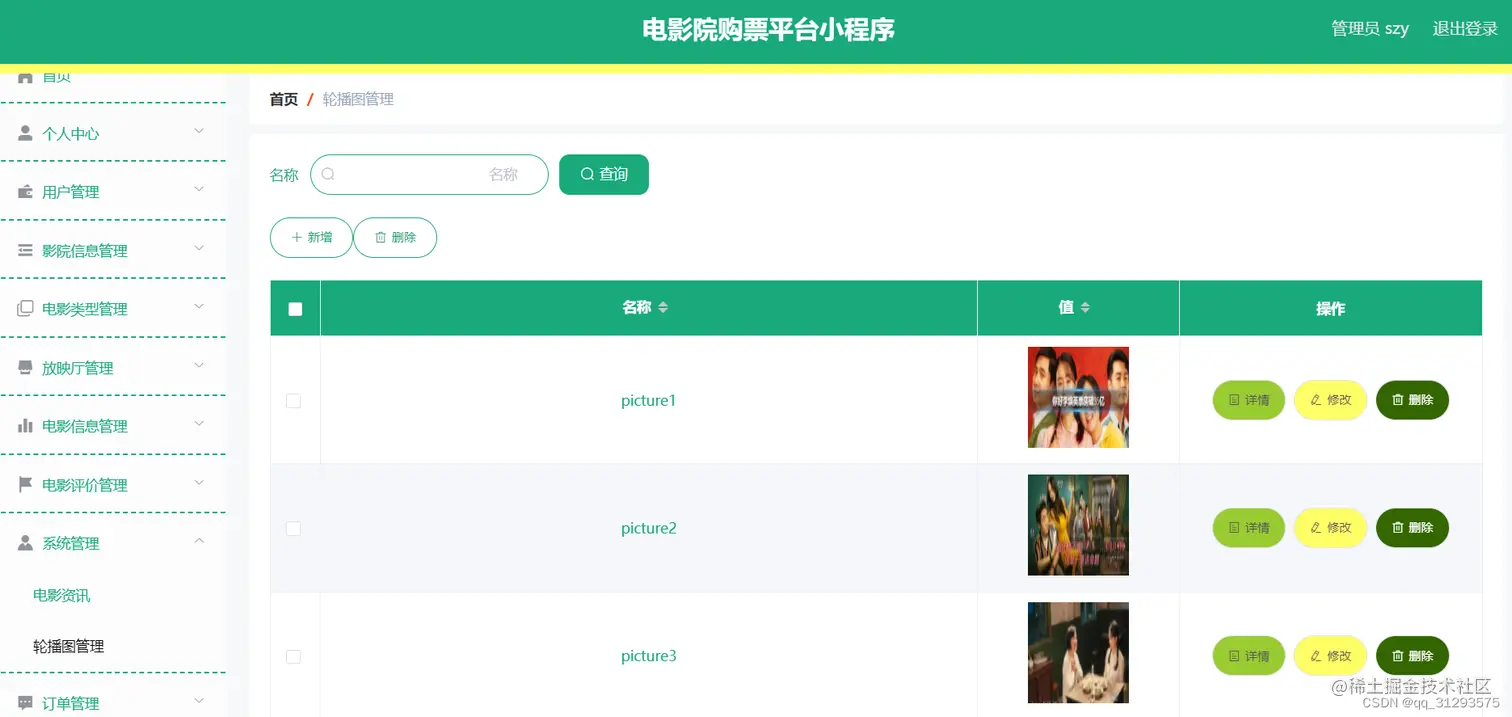This screenshot has width=1512, height=717.
Task: Click the user icon beside 系统管理
Action: click(25, 542)
